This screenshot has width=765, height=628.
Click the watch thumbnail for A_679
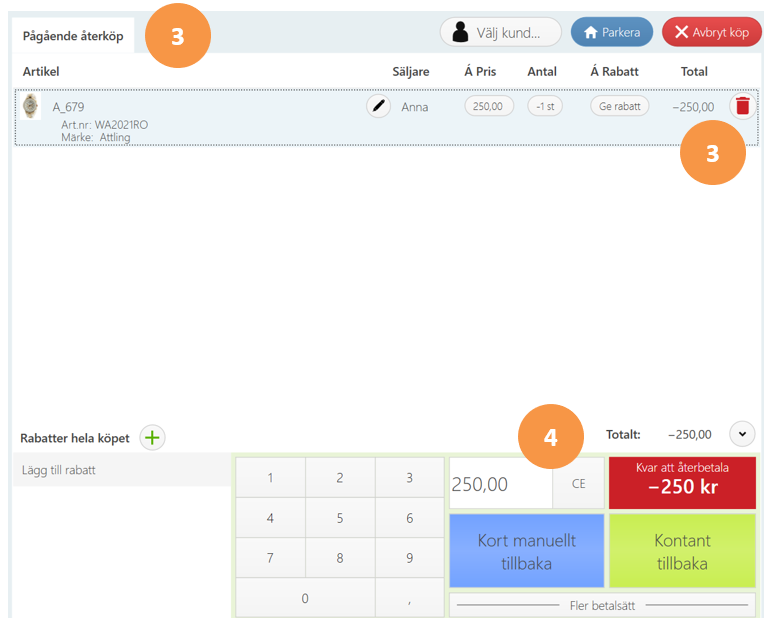tap(31, 106)
